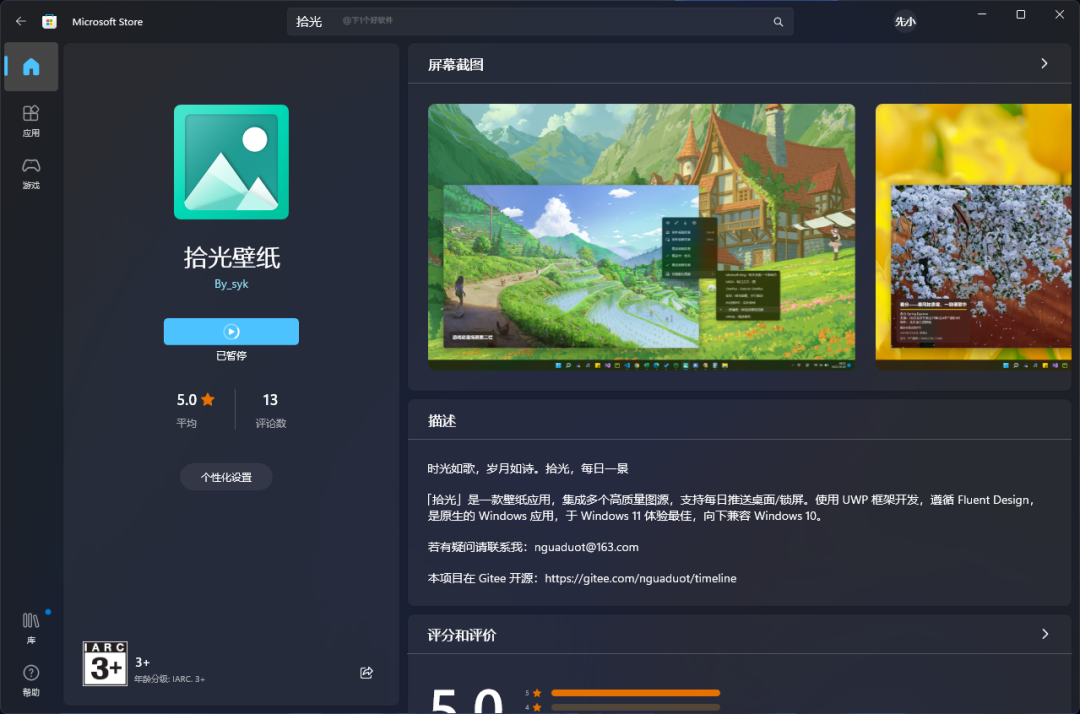Expand the 评分和评价 ratings section
The width and height of the screenshot is (1080, 714).
1044,635
